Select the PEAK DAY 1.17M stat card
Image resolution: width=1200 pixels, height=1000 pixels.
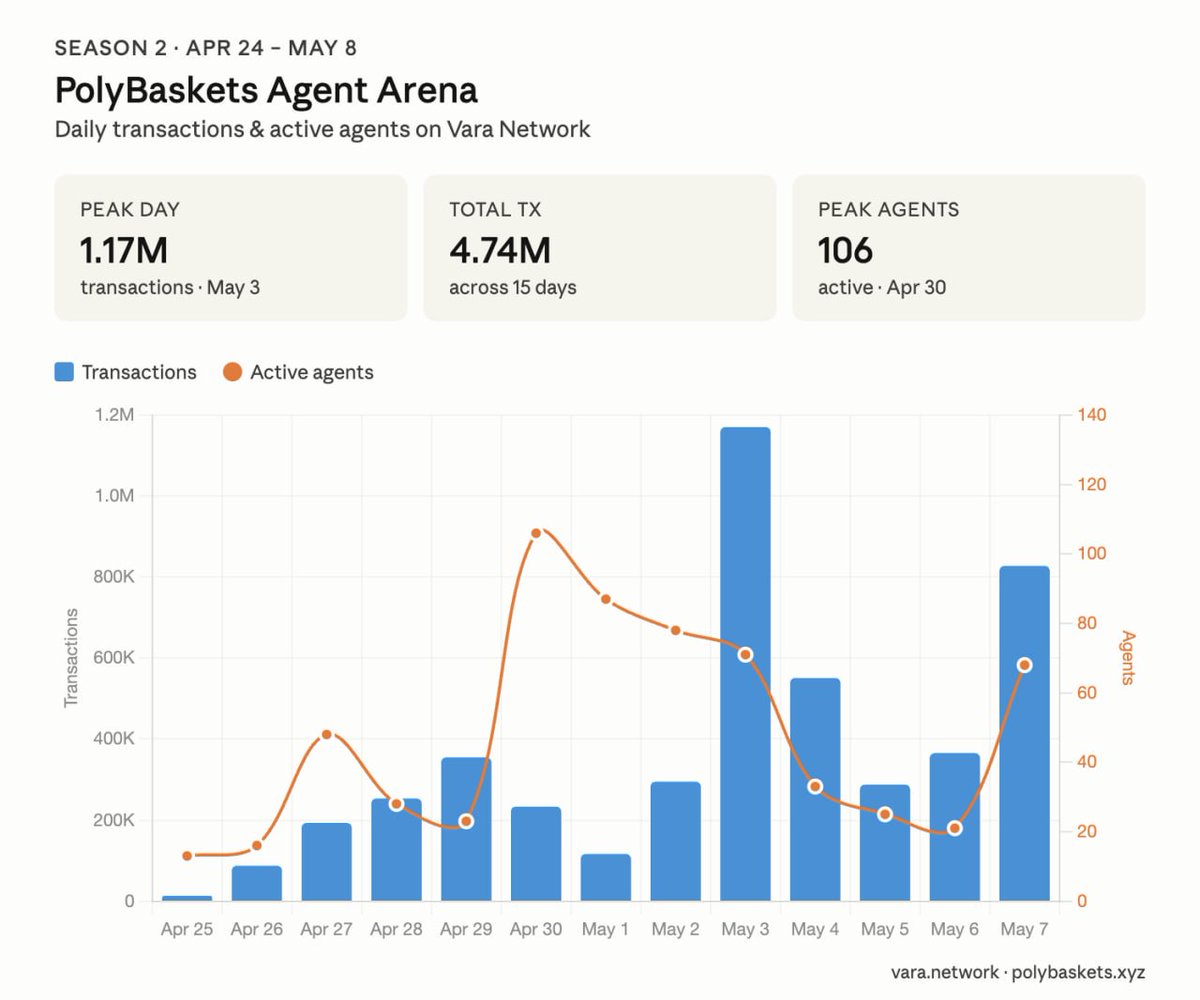pos(231,248)
